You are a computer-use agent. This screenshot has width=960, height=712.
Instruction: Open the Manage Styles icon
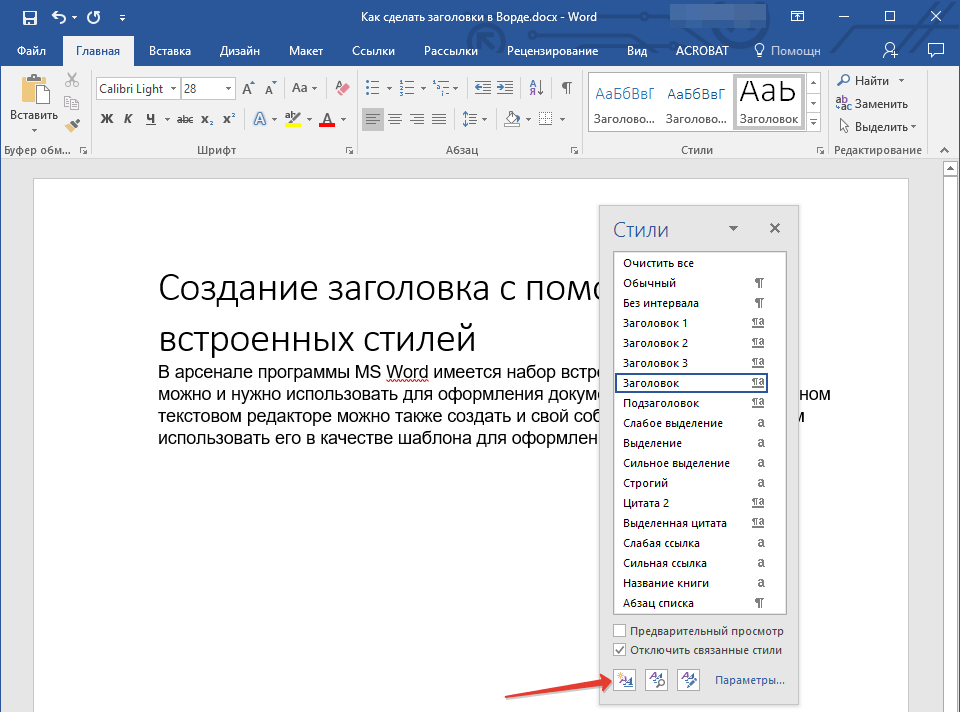[x=689, y=681]
